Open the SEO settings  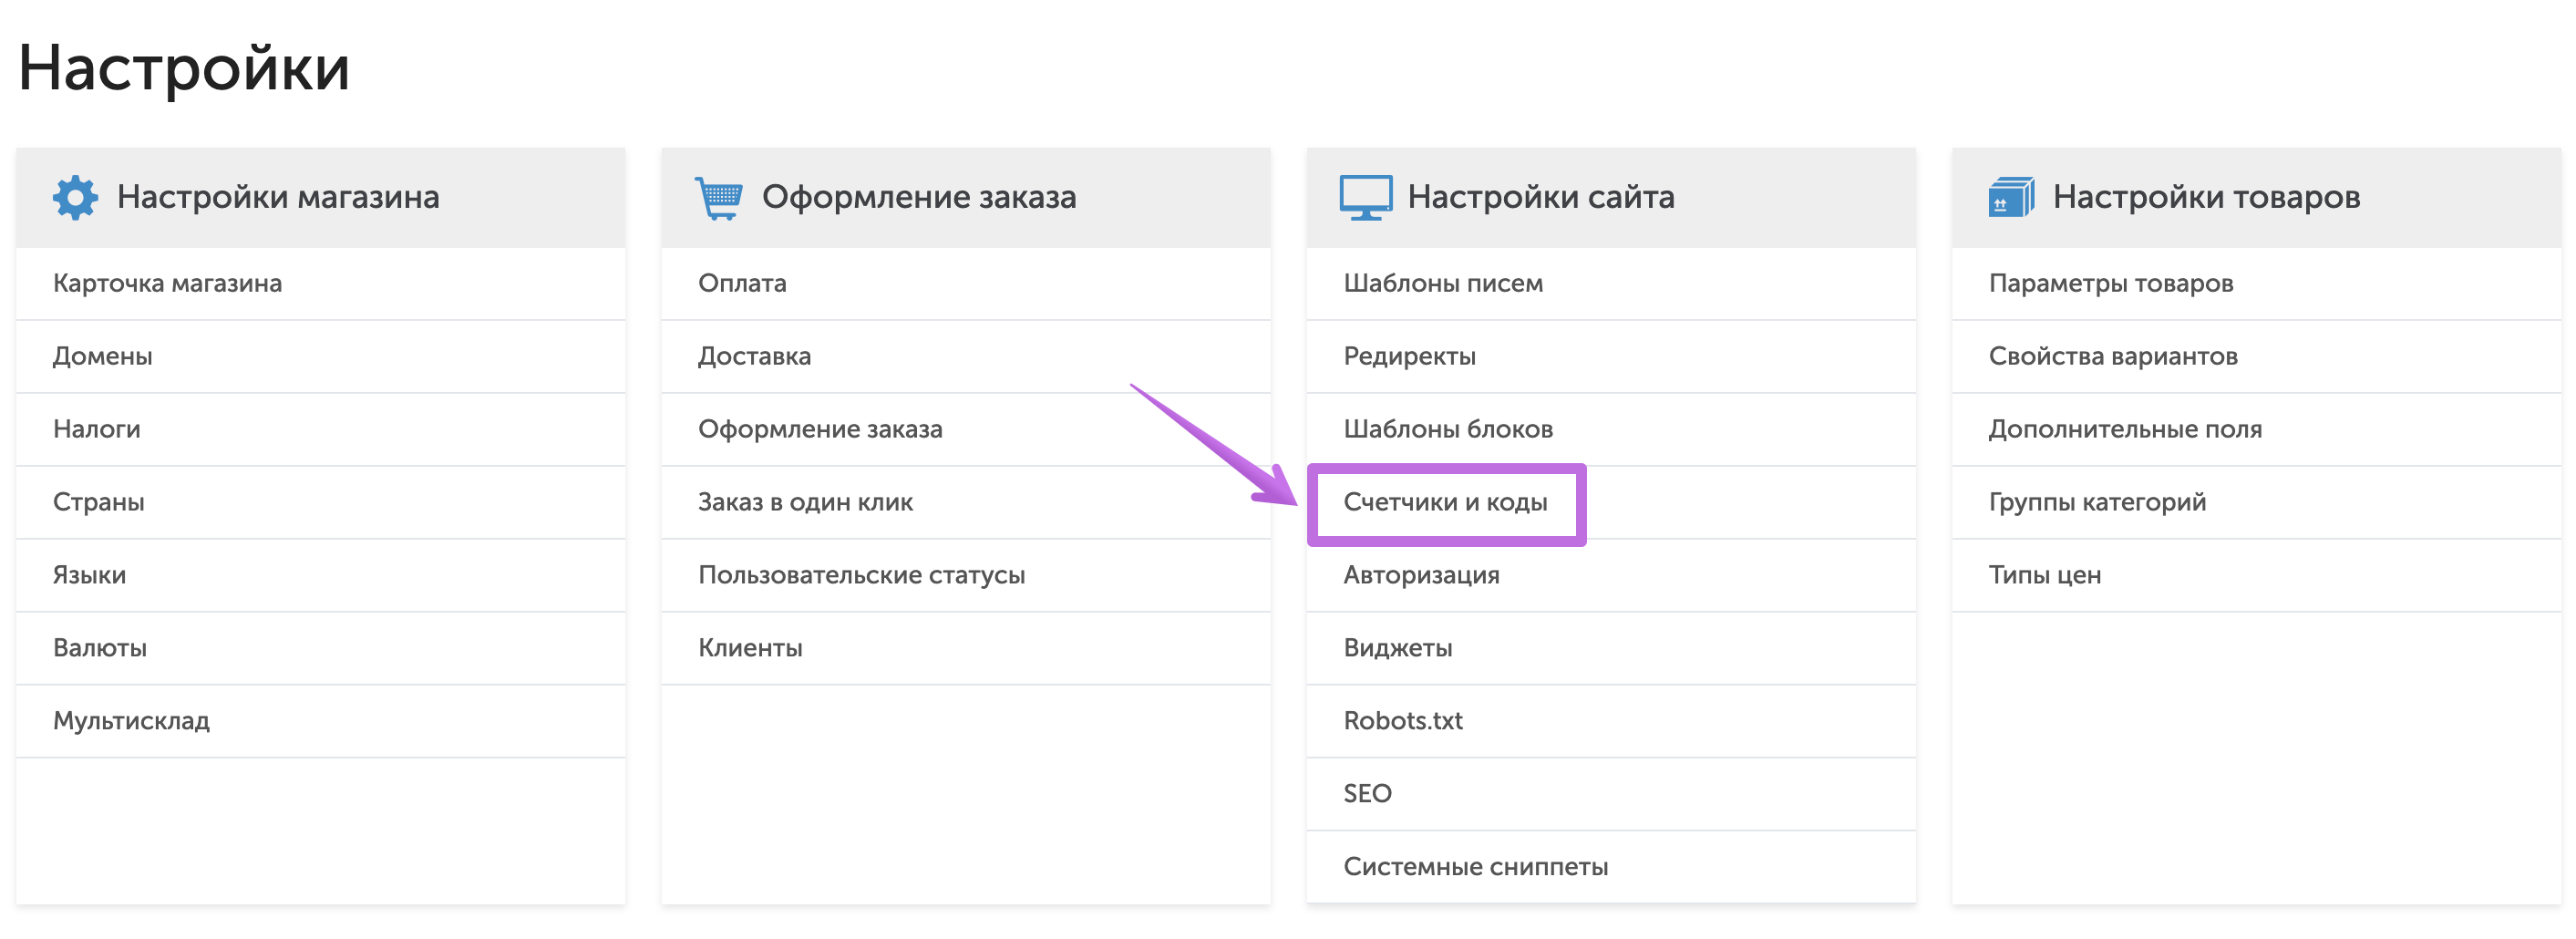tap(1367, 794)
